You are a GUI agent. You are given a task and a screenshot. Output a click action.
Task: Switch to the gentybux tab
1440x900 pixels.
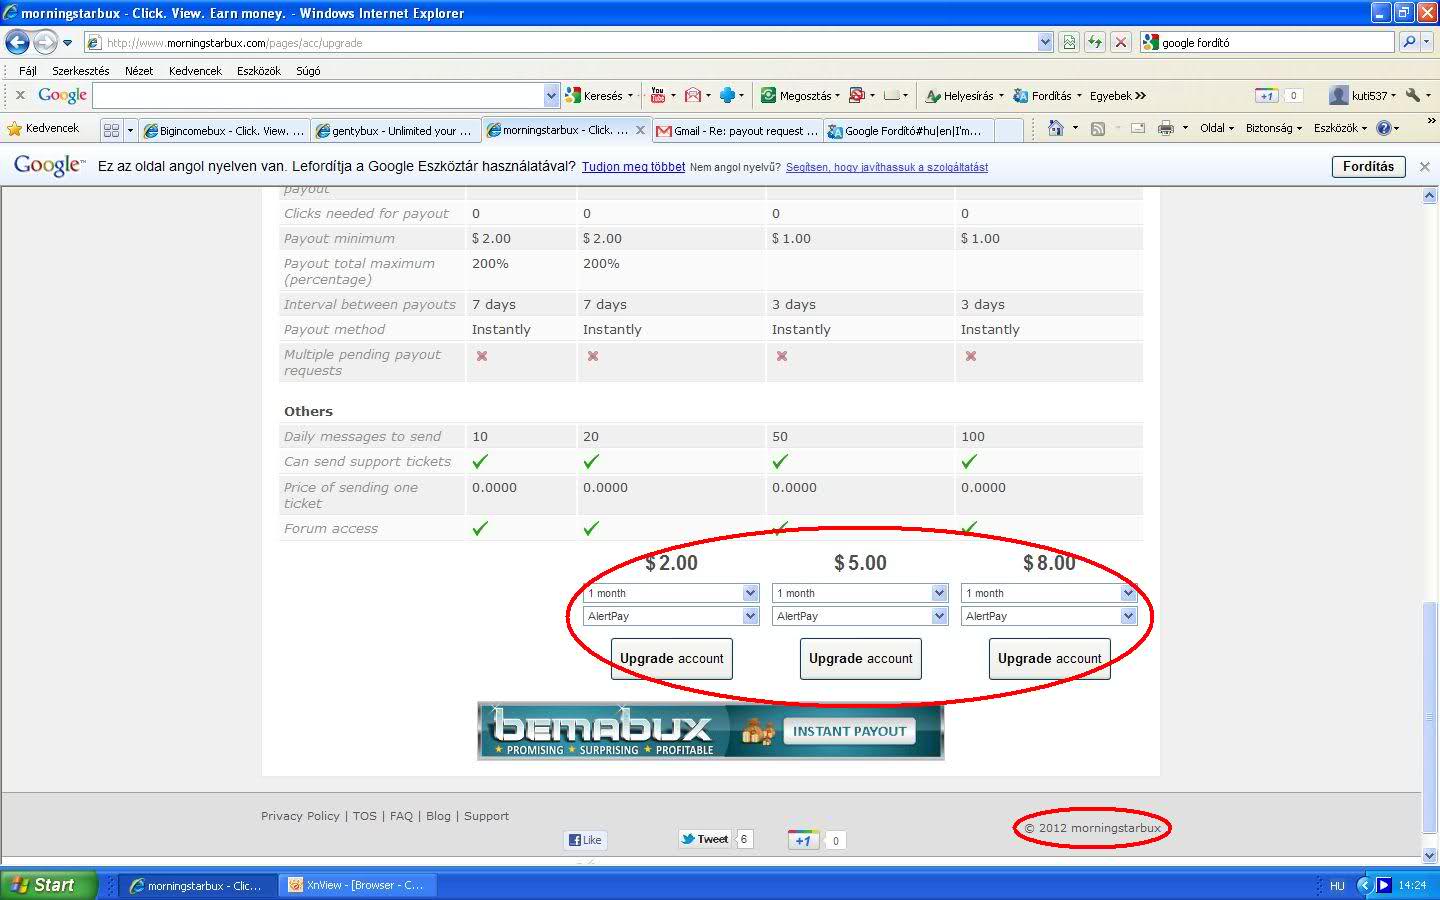point(395,130)
